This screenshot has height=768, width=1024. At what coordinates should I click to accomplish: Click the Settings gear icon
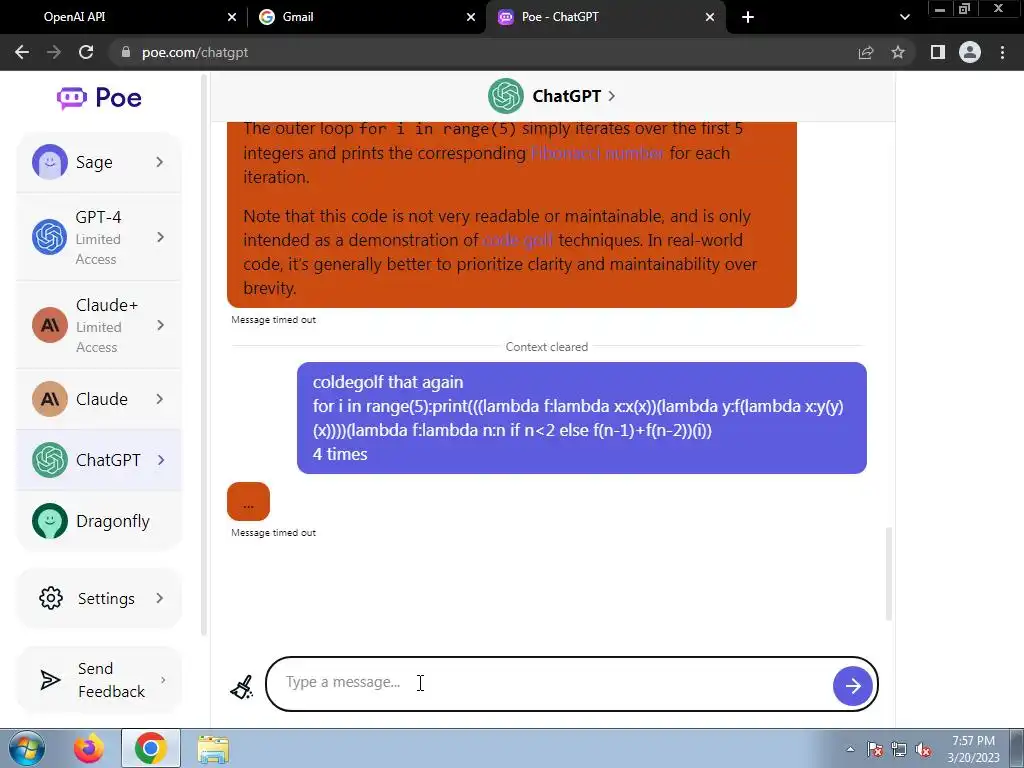(51, 598)
